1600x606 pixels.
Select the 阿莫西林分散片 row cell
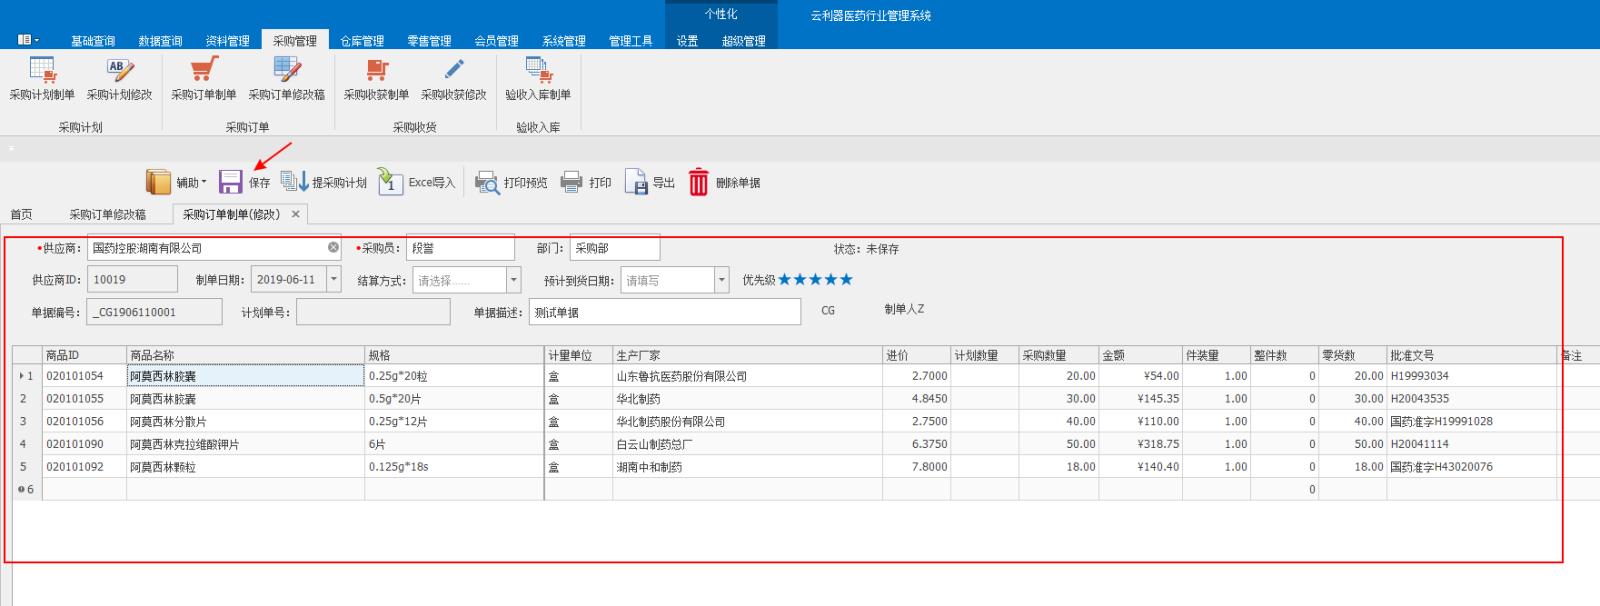245,421
